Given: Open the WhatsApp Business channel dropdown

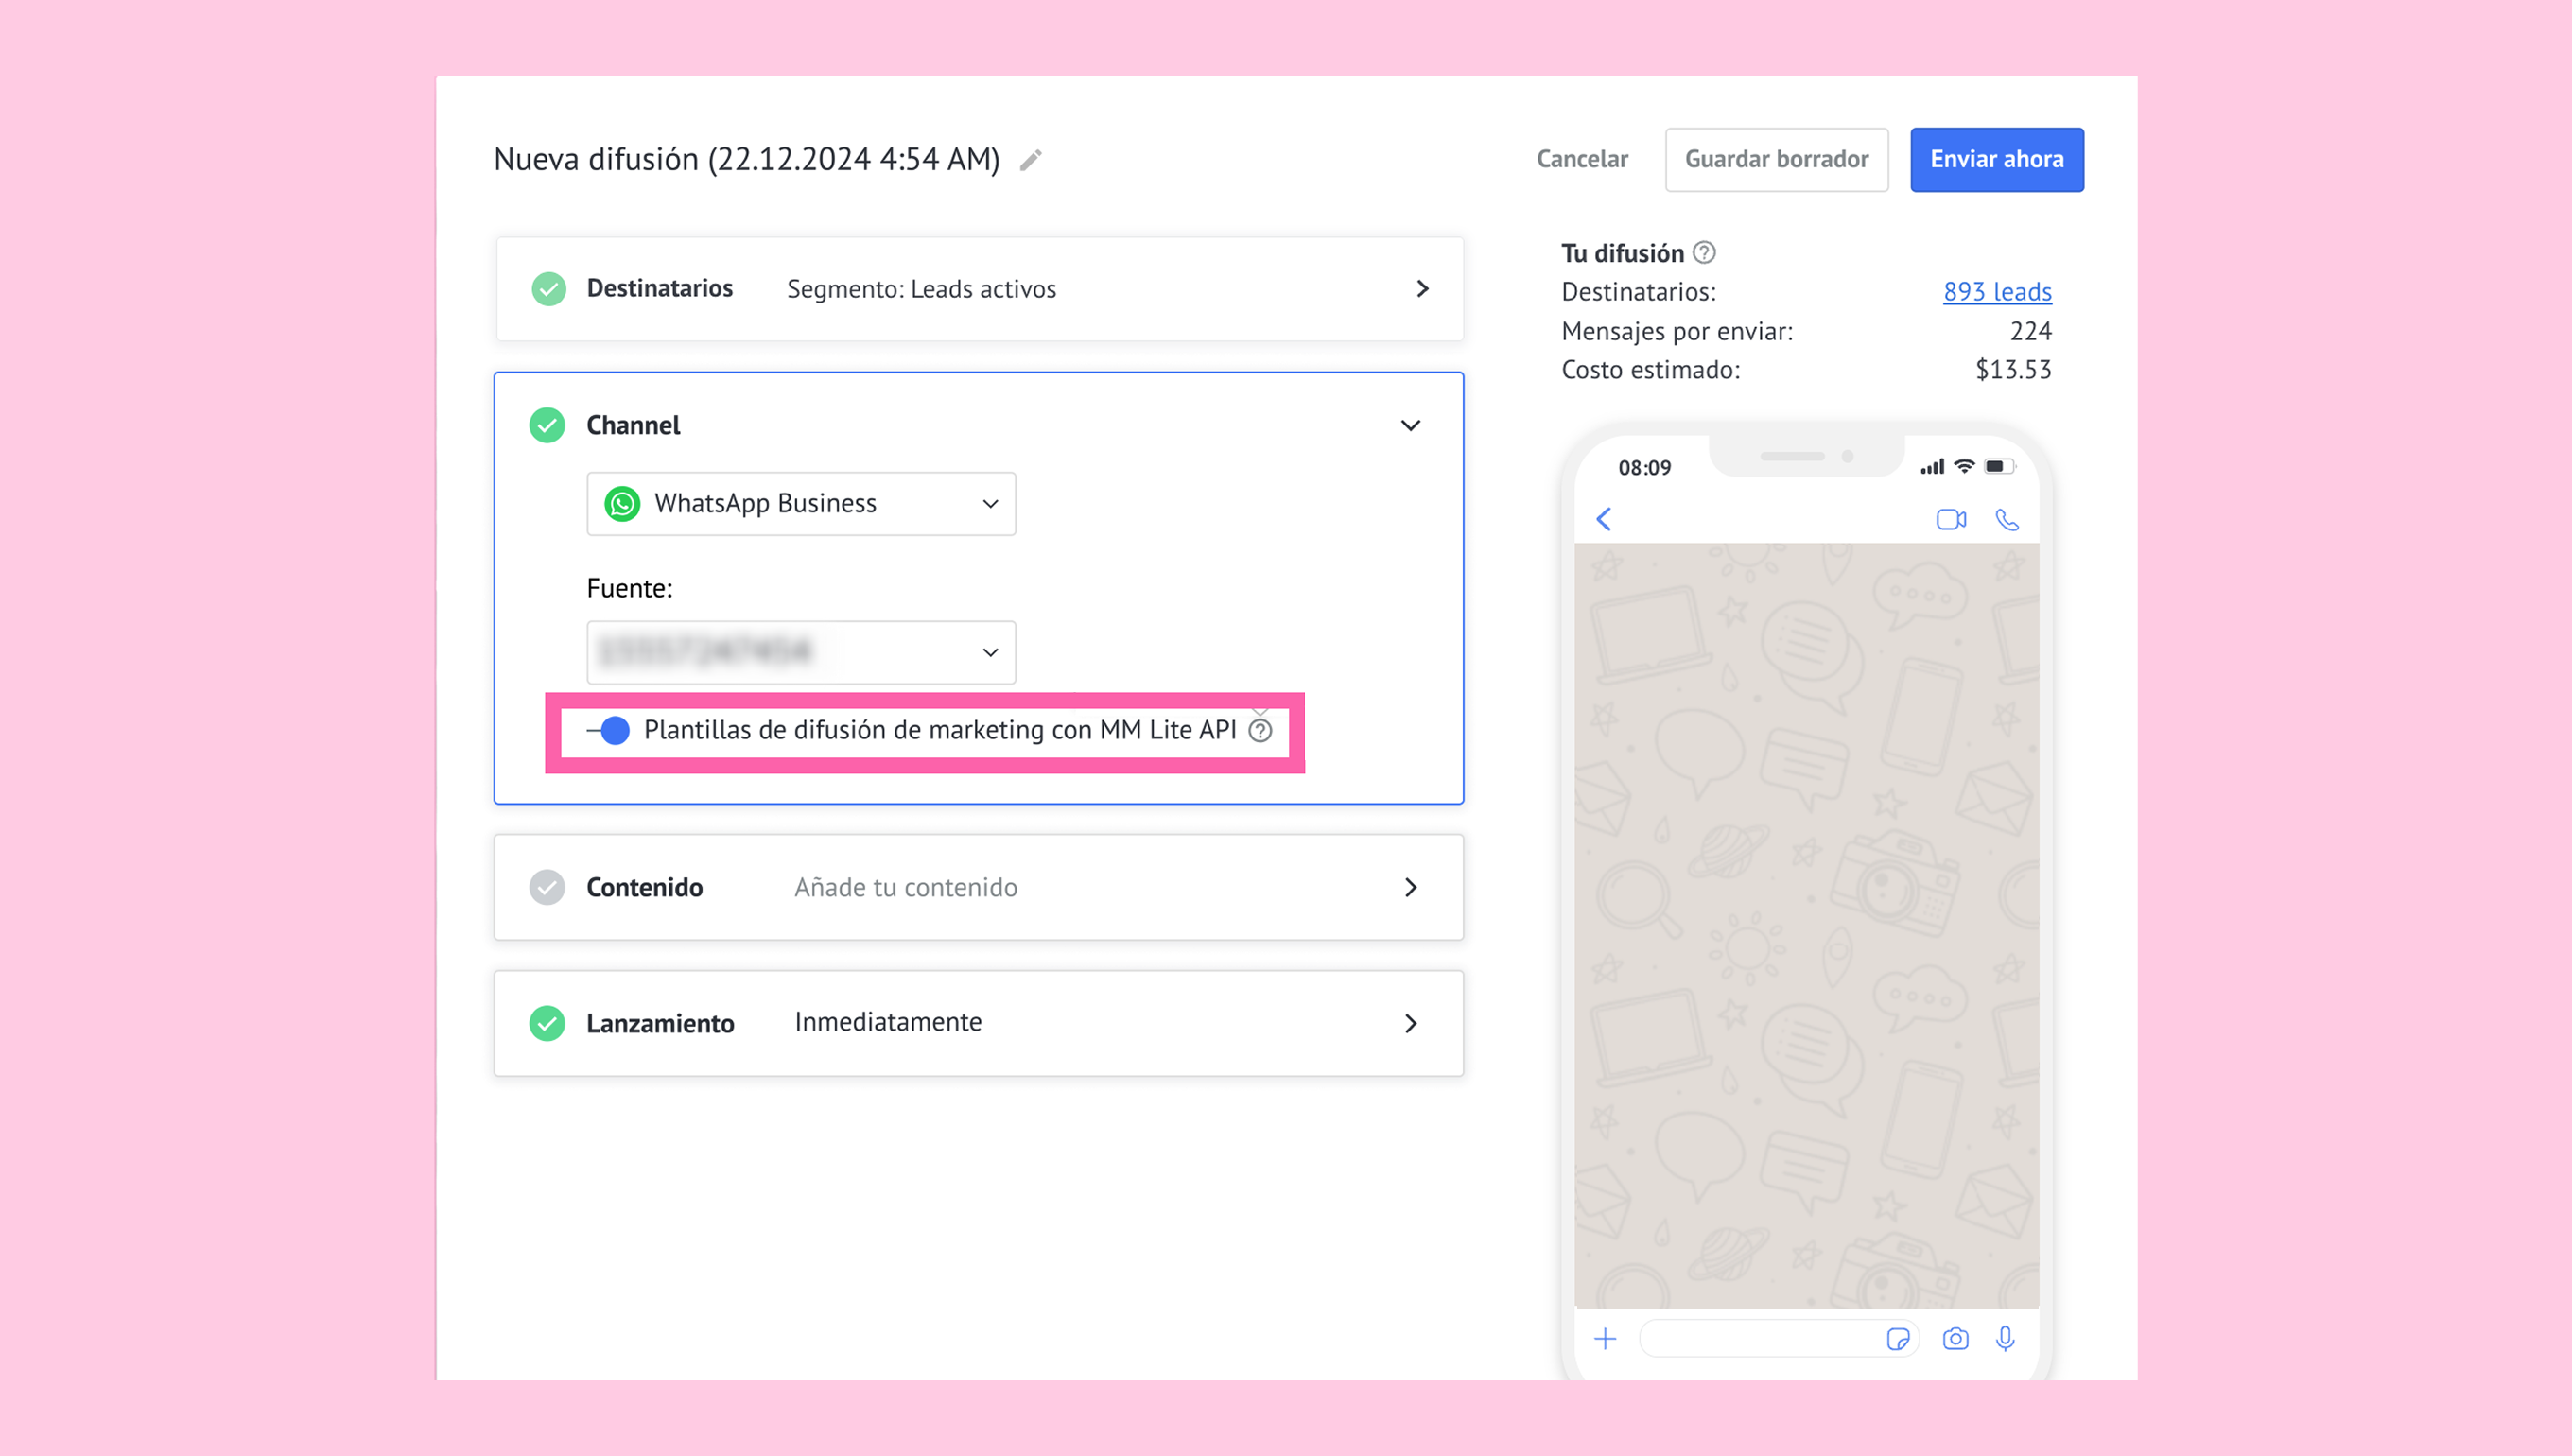Looking at the screenshot, I should click(x=801, y=504).
